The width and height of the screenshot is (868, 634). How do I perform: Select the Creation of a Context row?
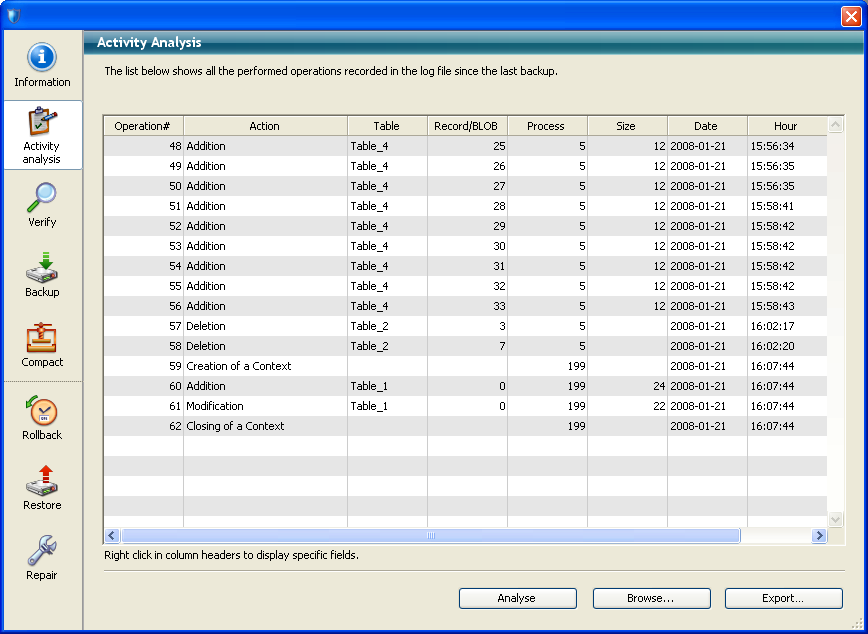[x=239, y=366]
